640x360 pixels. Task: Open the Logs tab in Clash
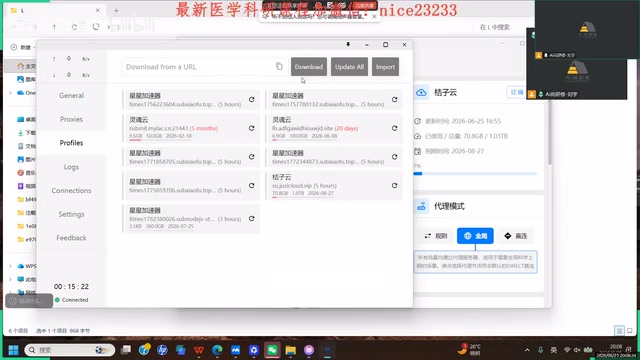71,167
